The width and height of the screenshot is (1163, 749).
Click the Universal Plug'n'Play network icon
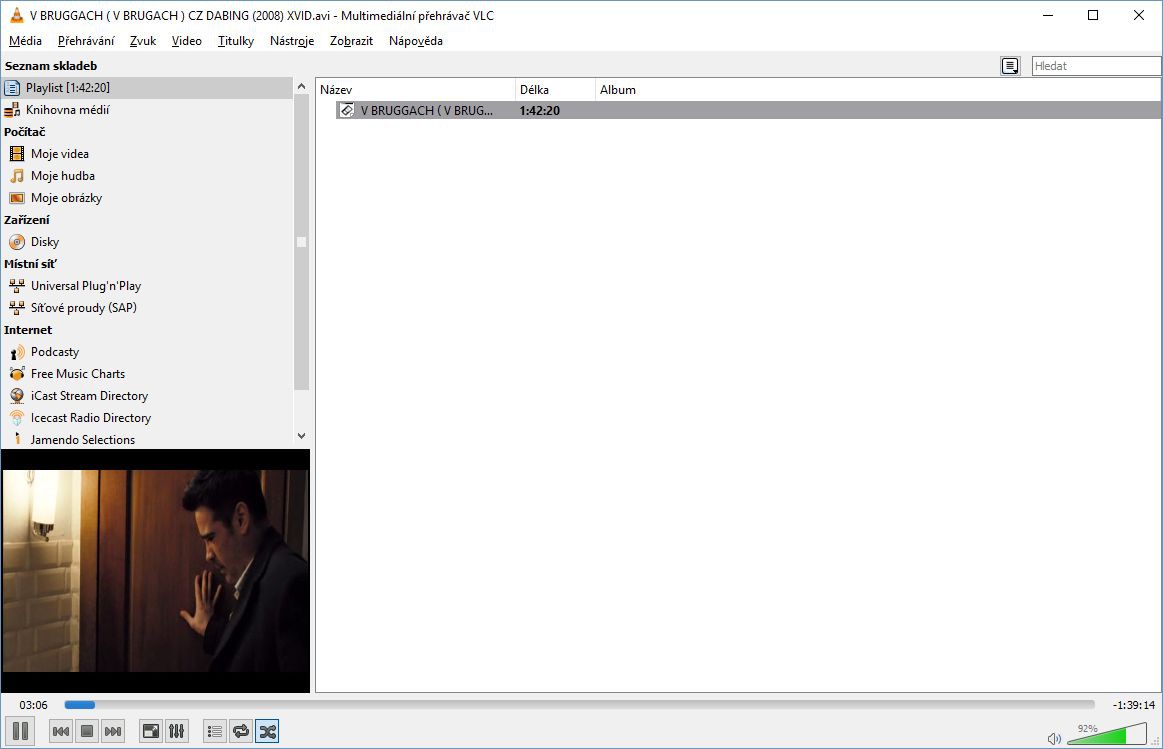pos(16,286)
